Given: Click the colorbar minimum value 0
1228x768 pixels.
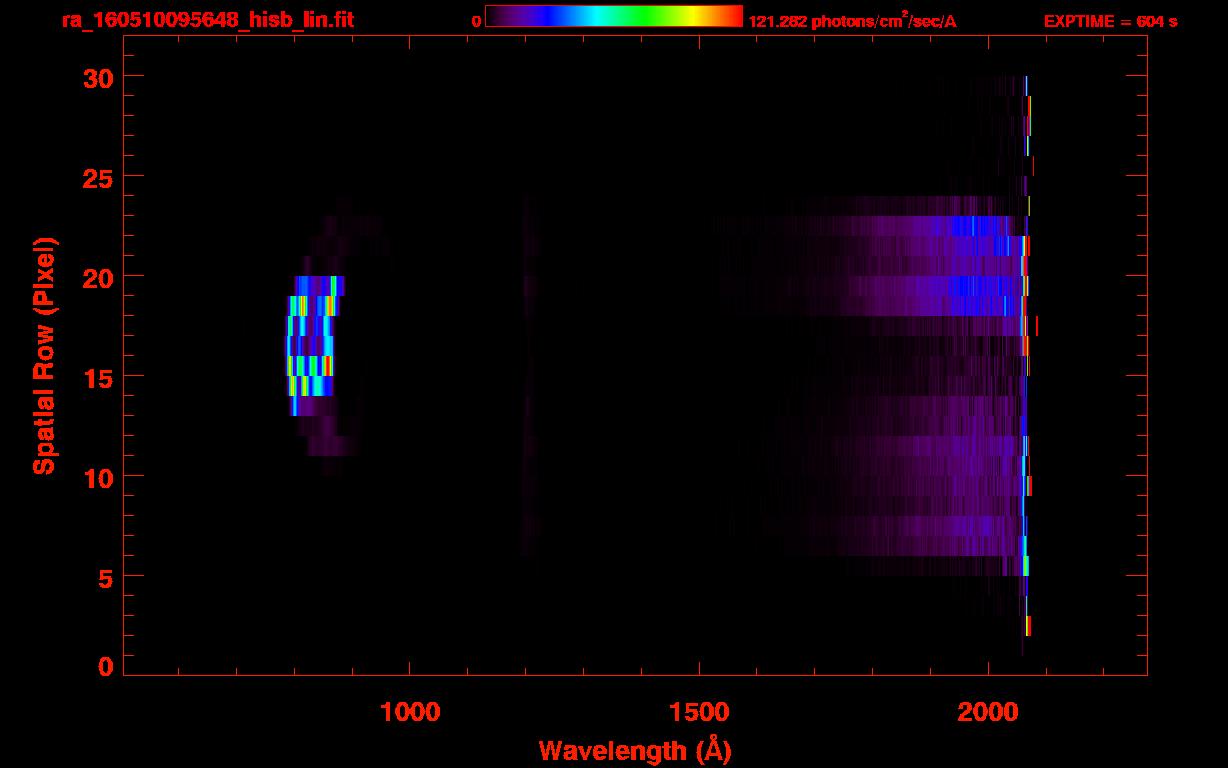Looking at the screenshot, I should tap(476, 21).
